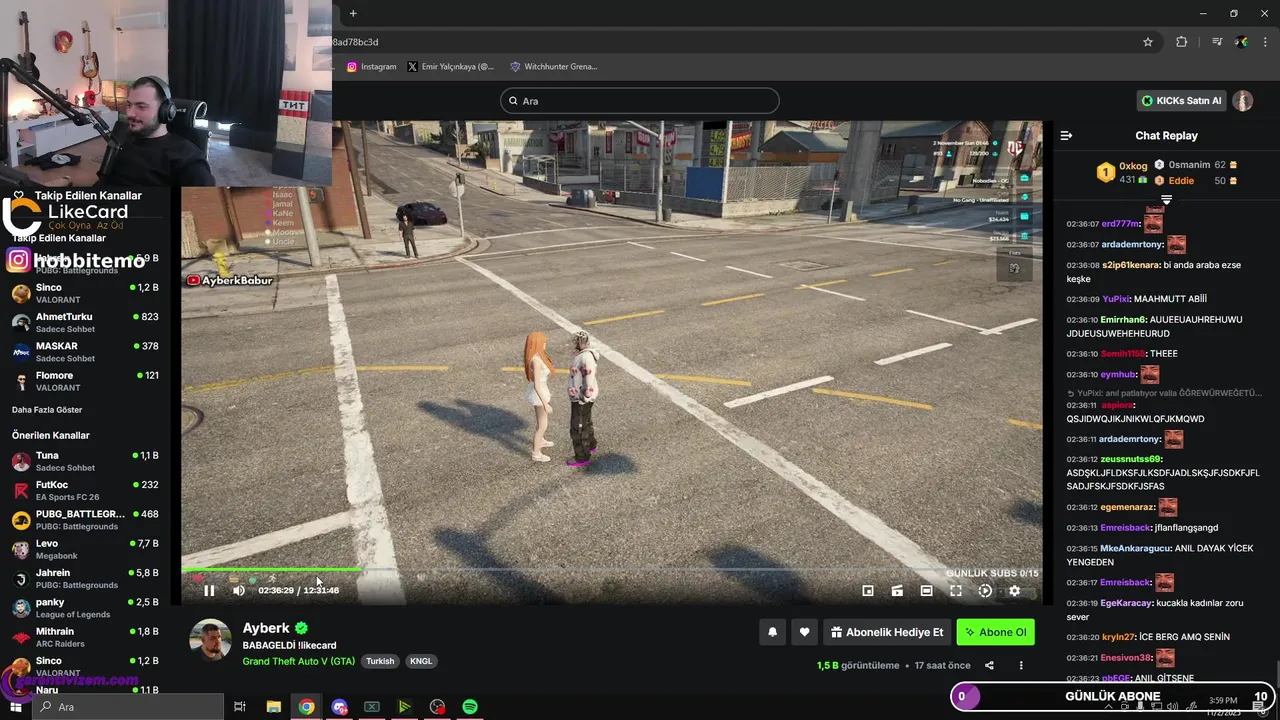Select the KNGL tag
Image resolution: width=1280 pixels, height=720 pixels.
pos(421,661)
